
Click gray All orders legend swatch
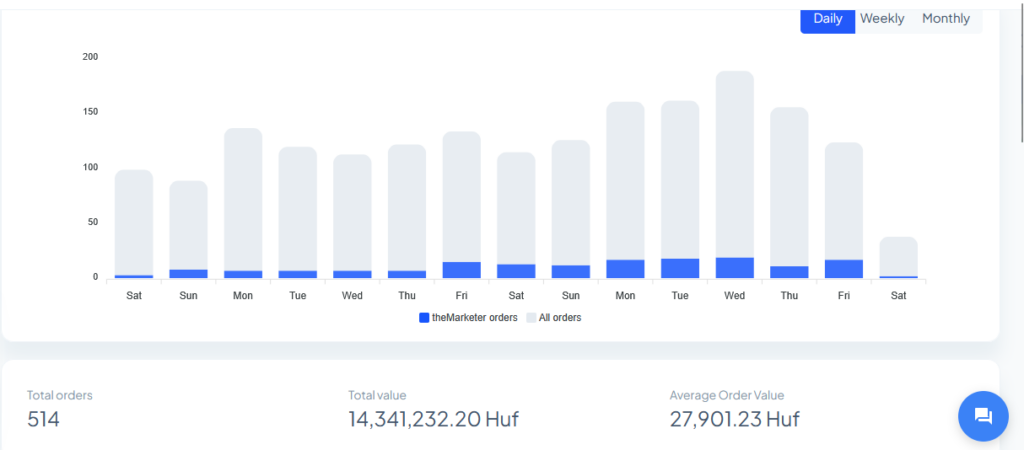531,318
